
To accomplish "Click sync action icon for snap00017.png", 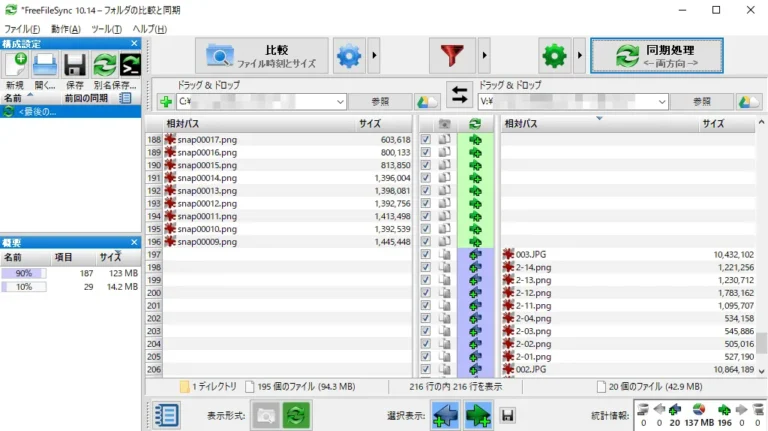I will coord(475,140).
